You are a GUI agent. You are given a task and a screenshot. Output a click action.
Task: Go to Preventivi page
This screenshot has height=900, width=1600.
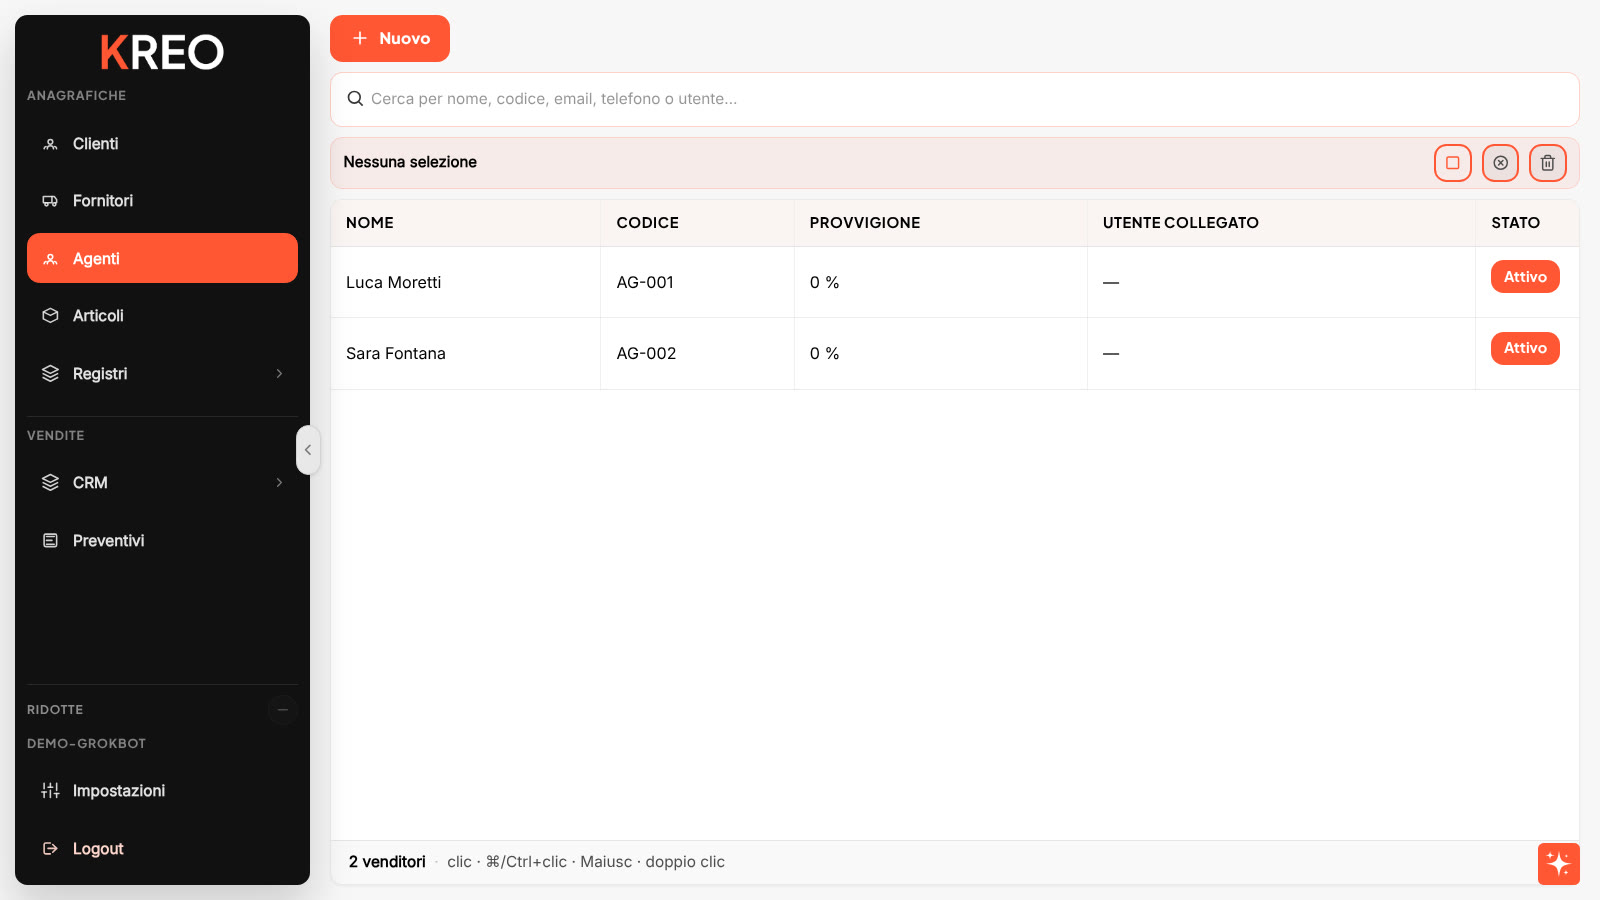click(x=162, y=541)
